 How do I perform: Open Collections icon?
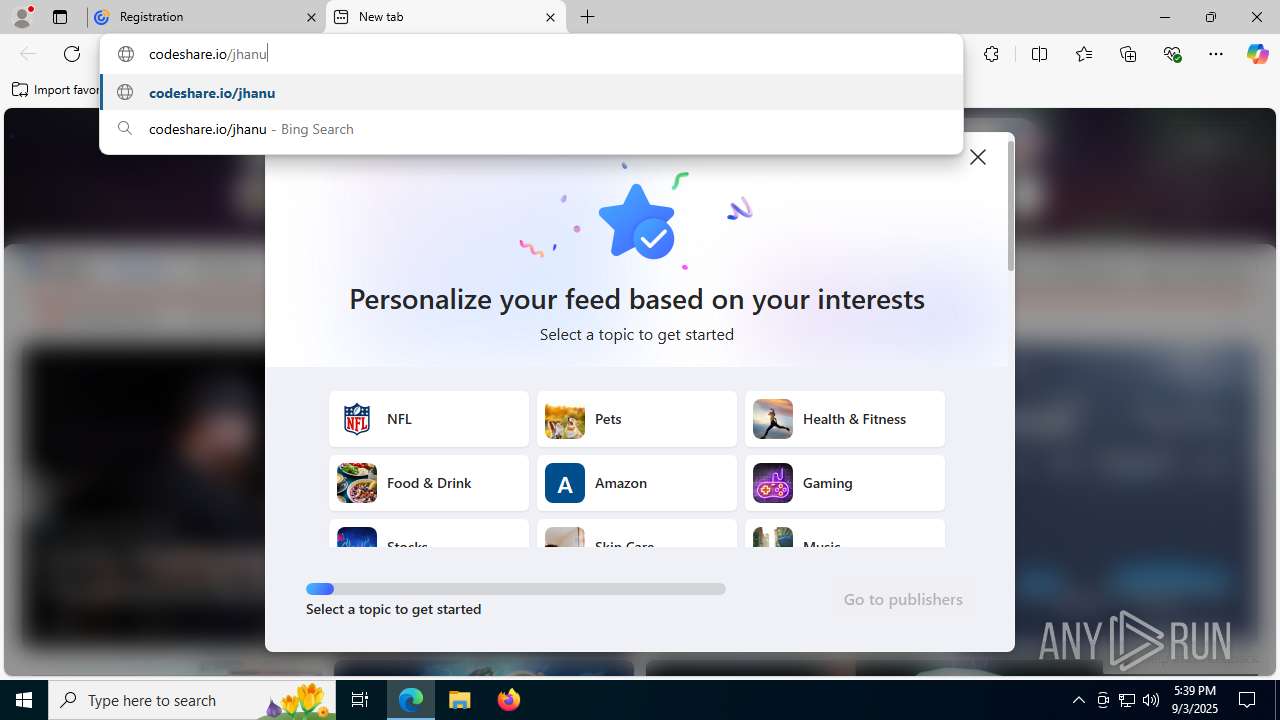[x=1128, y=54]
